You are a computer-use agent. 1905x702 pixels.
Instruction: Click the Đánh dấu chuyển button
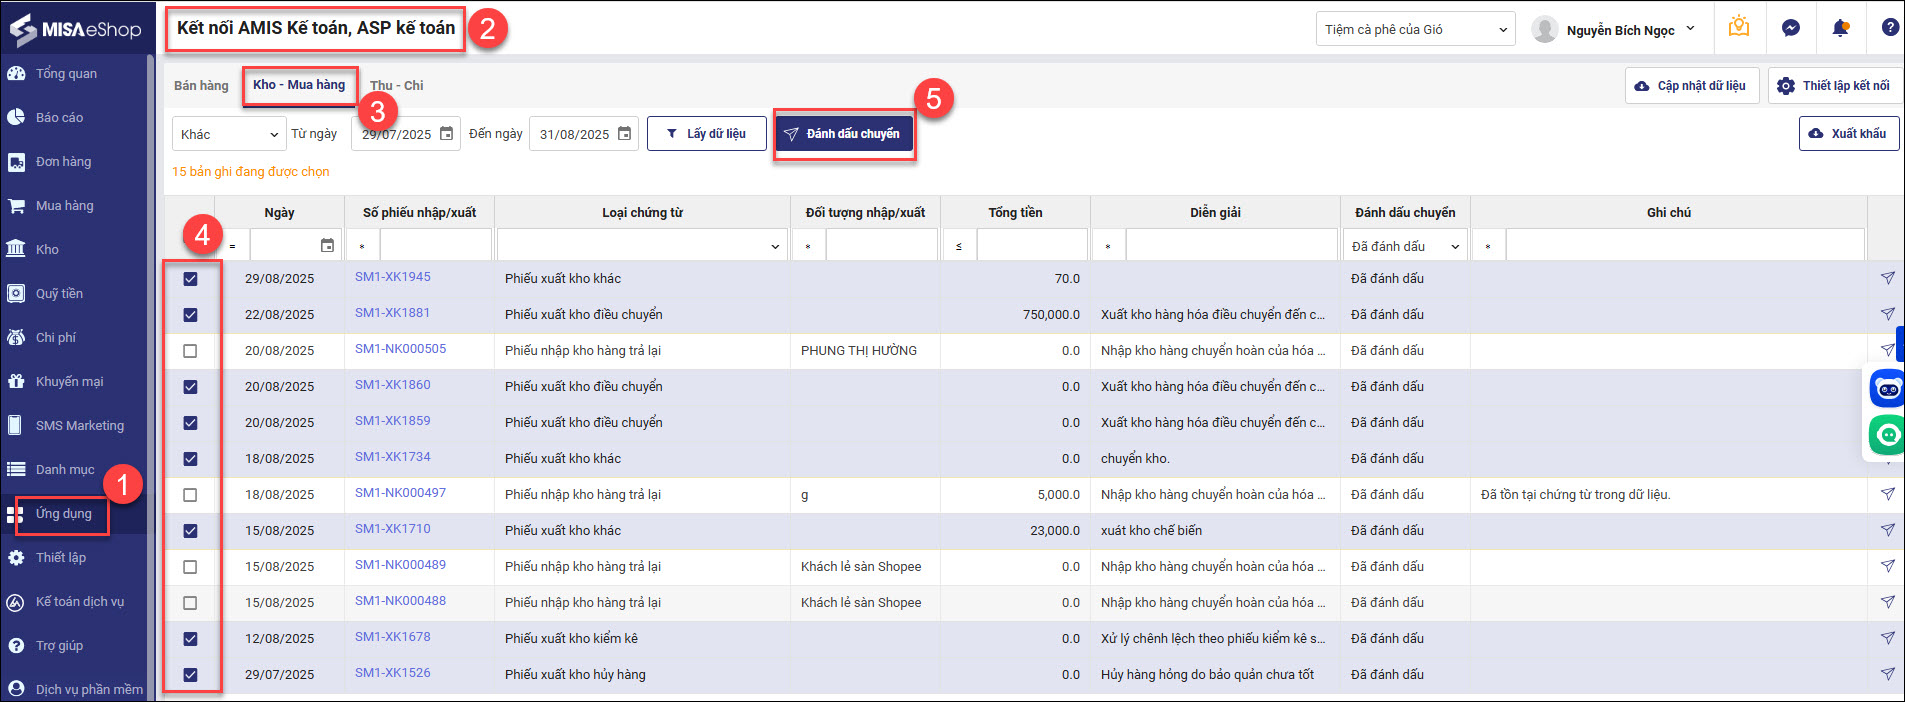click(843, 134)
